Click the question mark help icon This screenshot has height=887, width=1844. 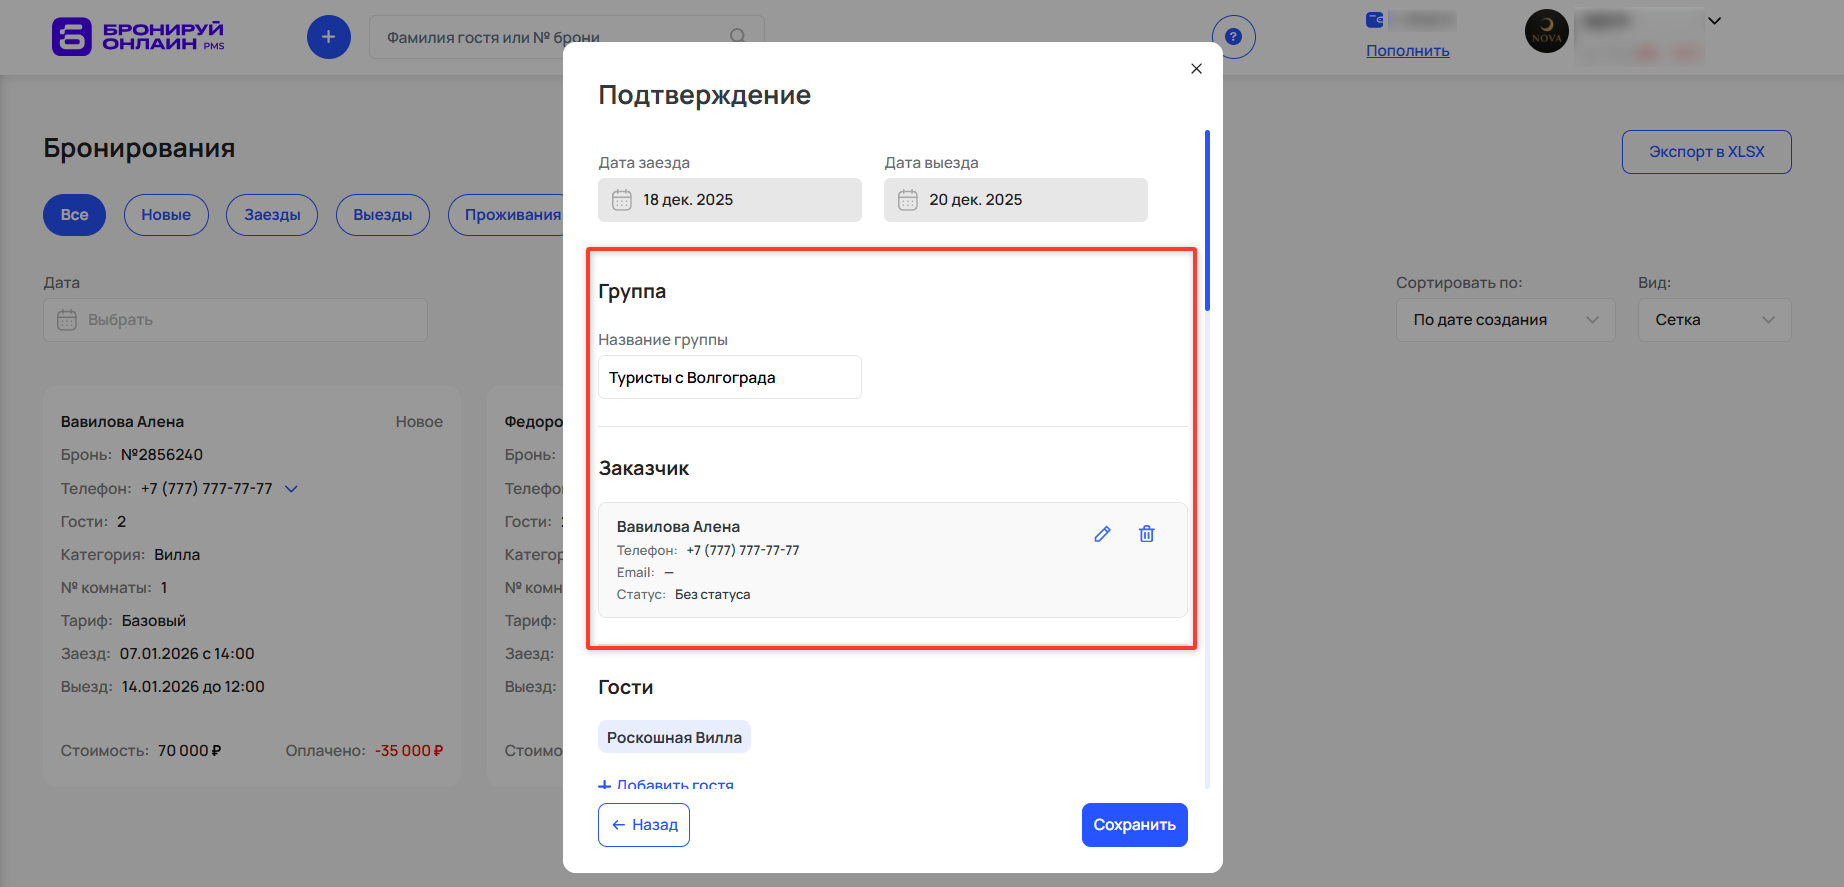point(1233,37)
